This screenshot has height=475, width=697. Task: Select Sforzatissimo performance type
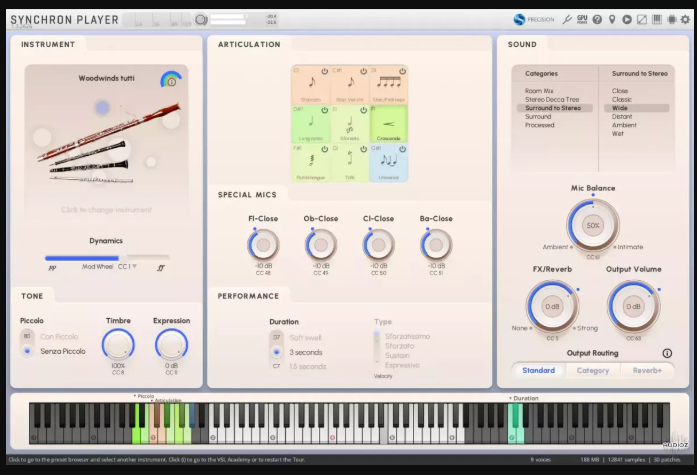[x=407, y=336]
